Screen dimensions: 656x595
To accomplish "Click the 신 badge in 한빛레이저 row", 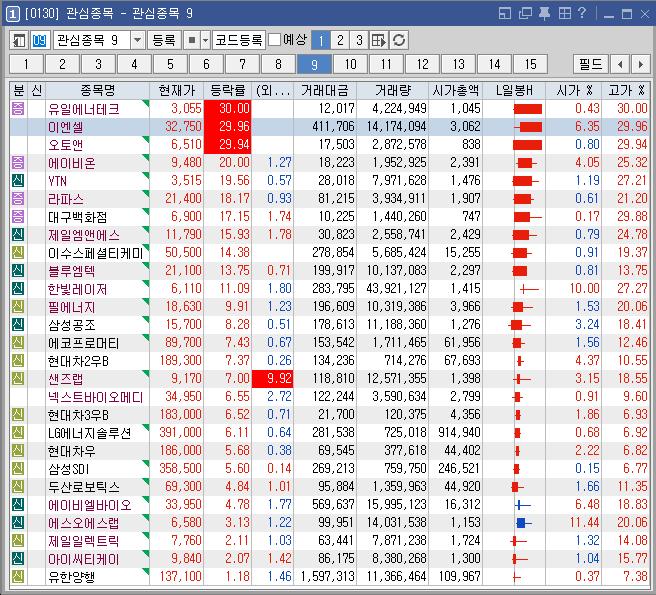I will (x=18, y=289).
